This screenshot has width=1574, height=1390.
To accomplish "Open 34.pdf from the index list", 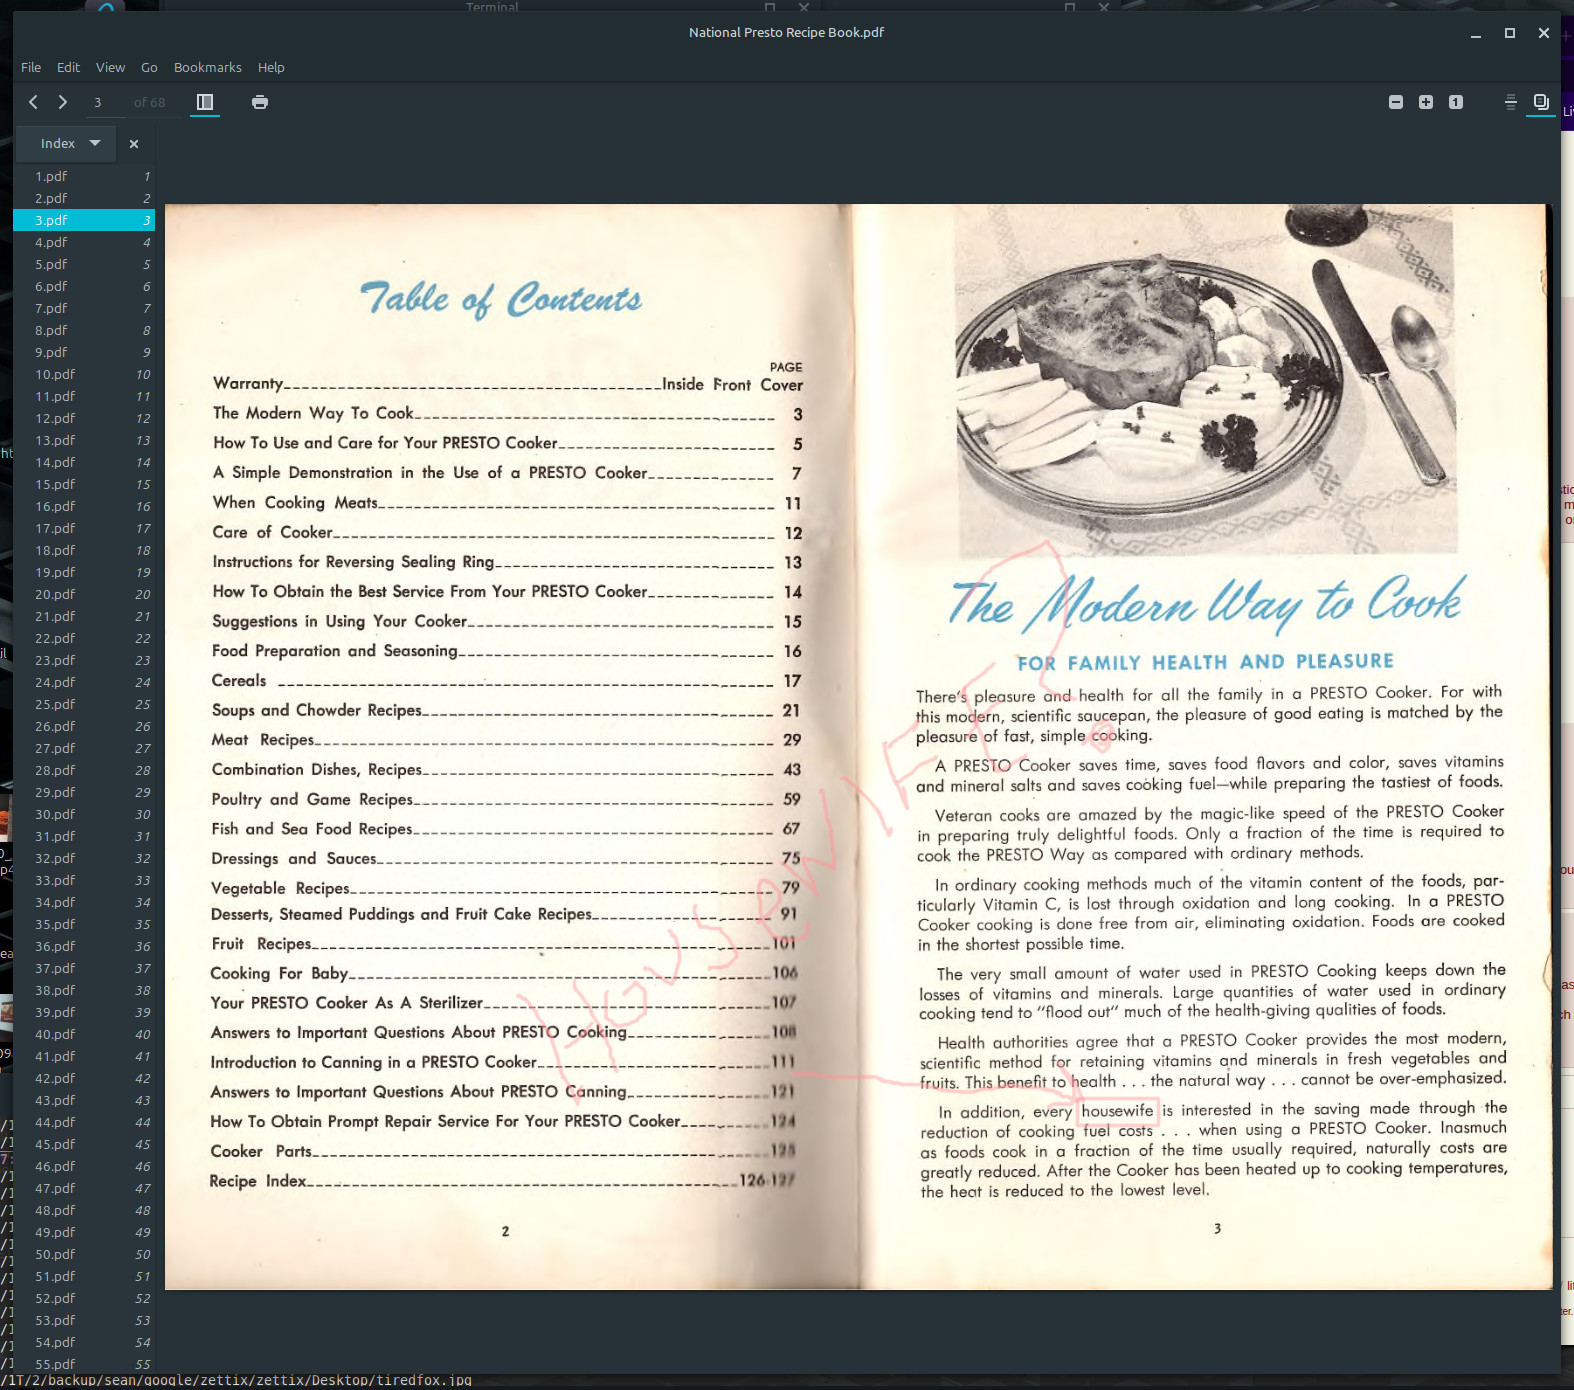I will pos(84,903).
